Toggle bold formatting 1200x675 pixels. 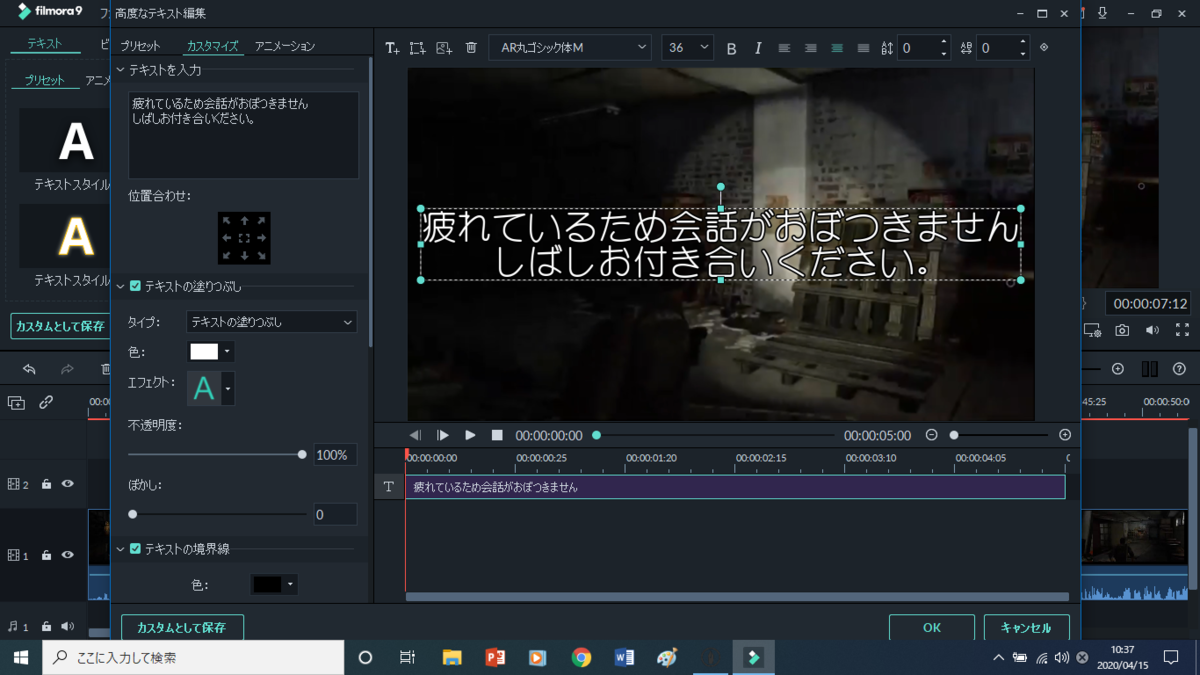pos(731,48)
